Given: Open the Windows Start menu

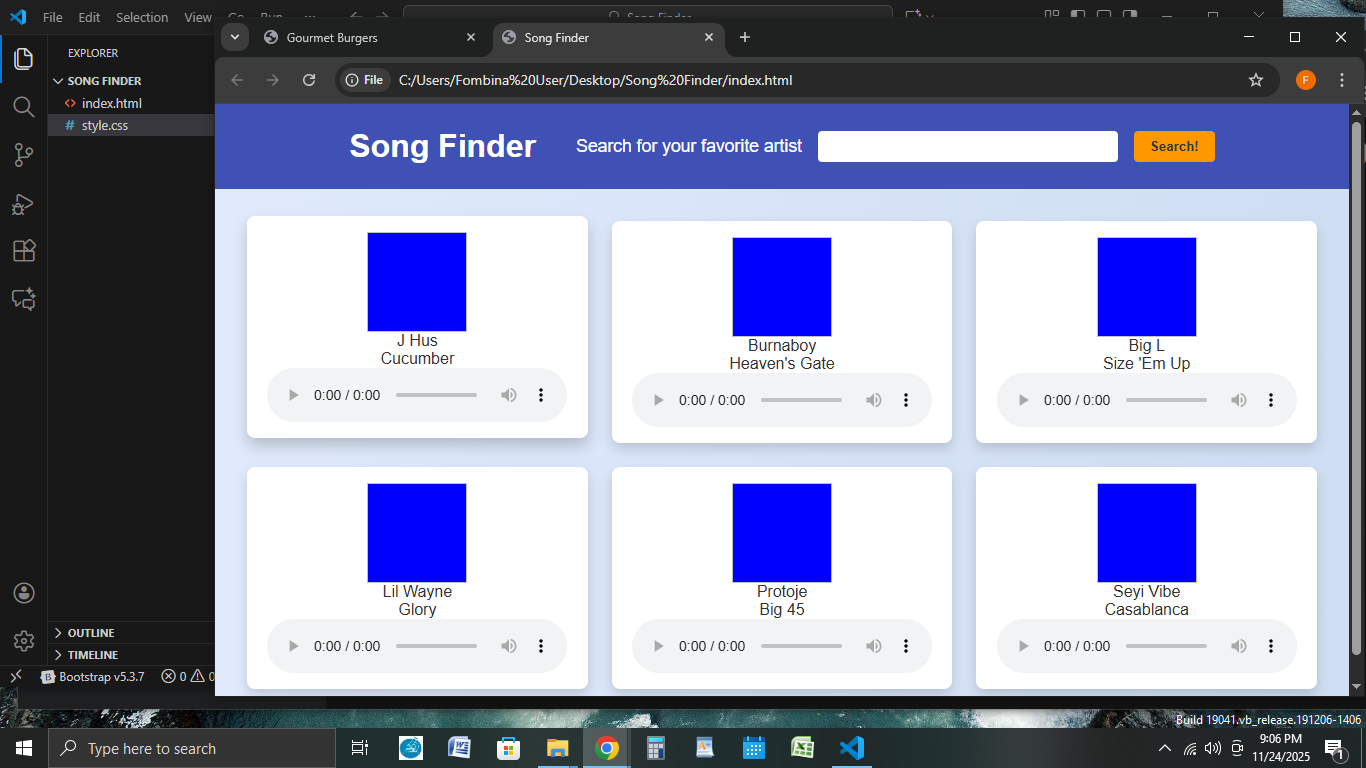Looking at the screenshot, I should (23, 748).
